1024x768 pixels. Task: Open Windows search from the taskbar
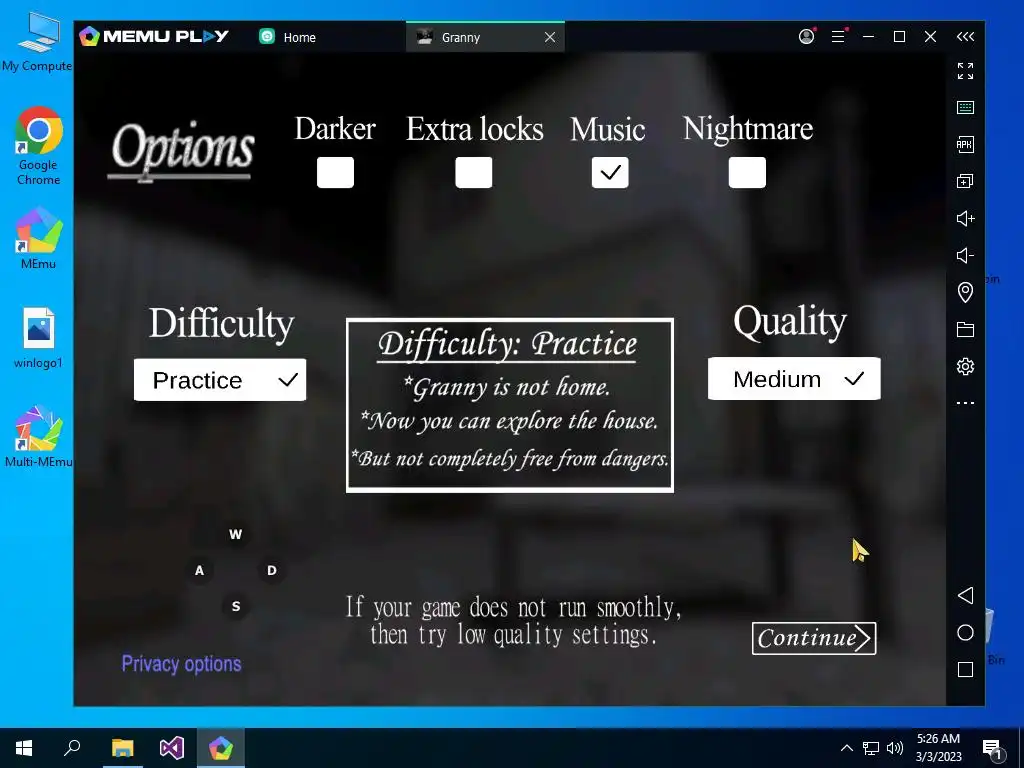point(72,748)
